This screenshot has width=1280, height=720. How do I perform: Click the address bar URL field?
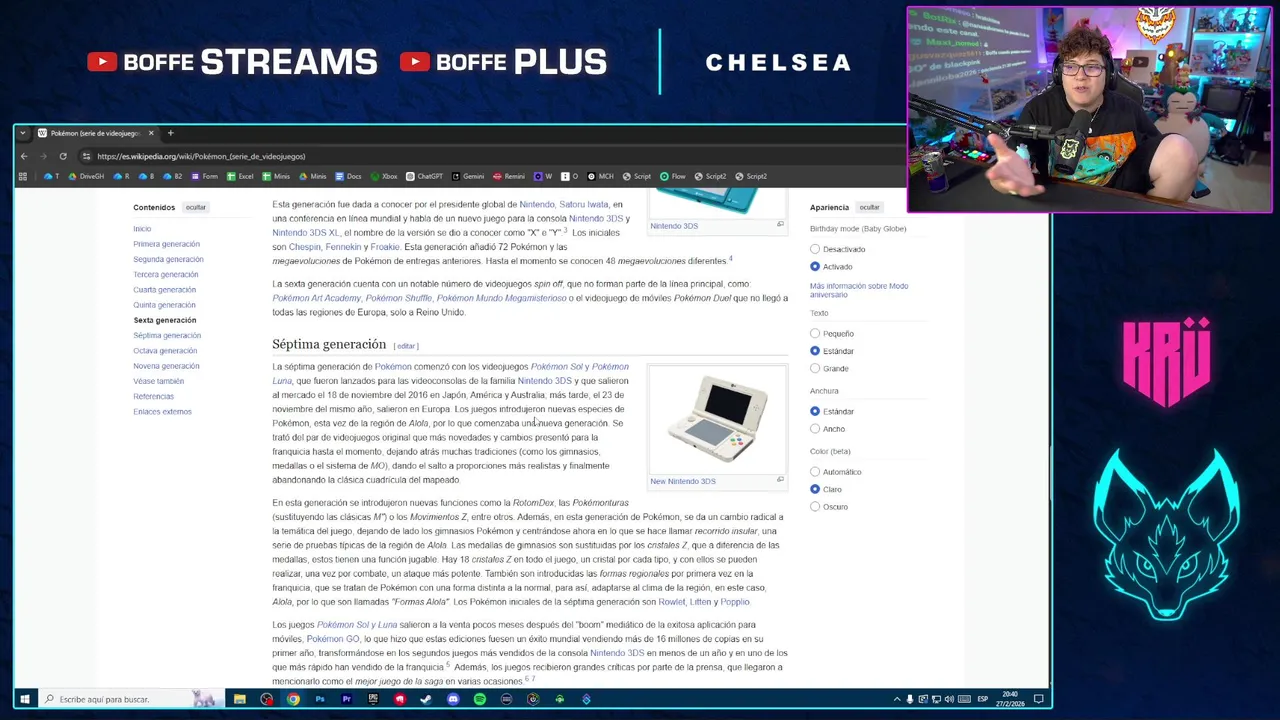coord(480,156)
